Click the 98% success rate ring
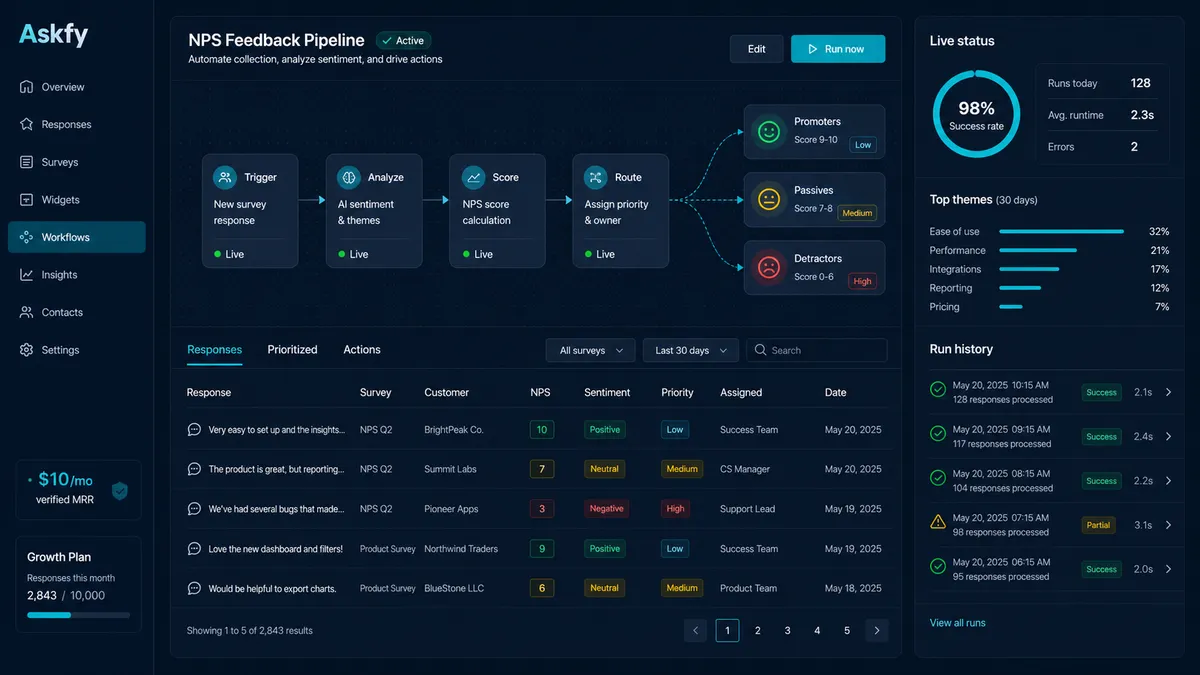1200x675 pixels. coord(976,114)
